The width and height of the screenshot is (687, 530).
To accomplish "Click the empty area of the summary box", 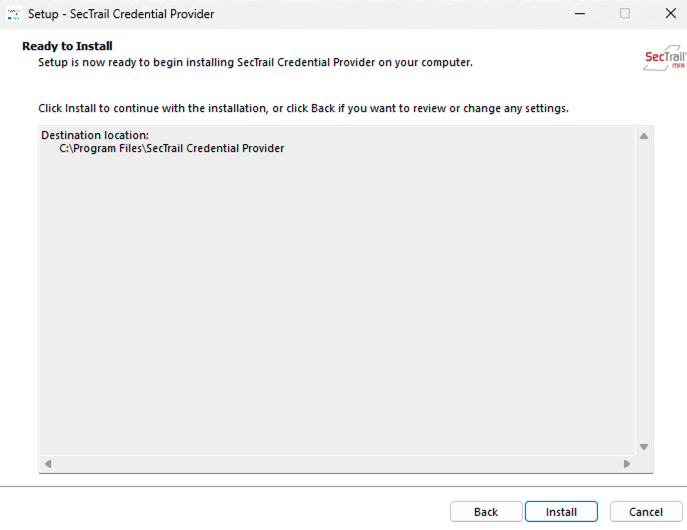I will pyautogui.click(x=335, y=300).
